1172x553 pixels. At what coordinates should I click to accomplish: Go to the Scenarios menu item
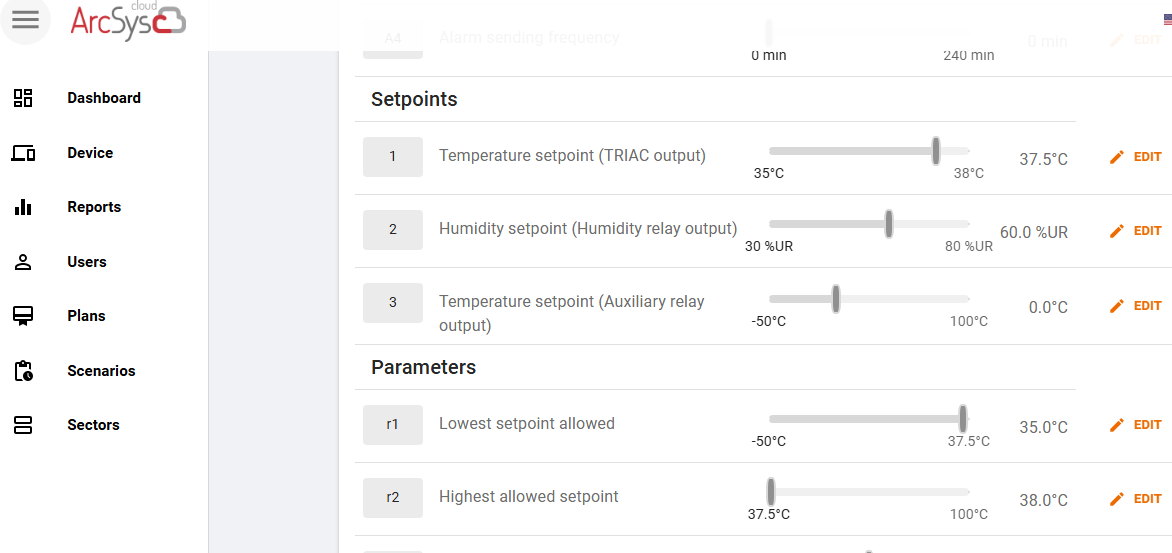point(101,371)
